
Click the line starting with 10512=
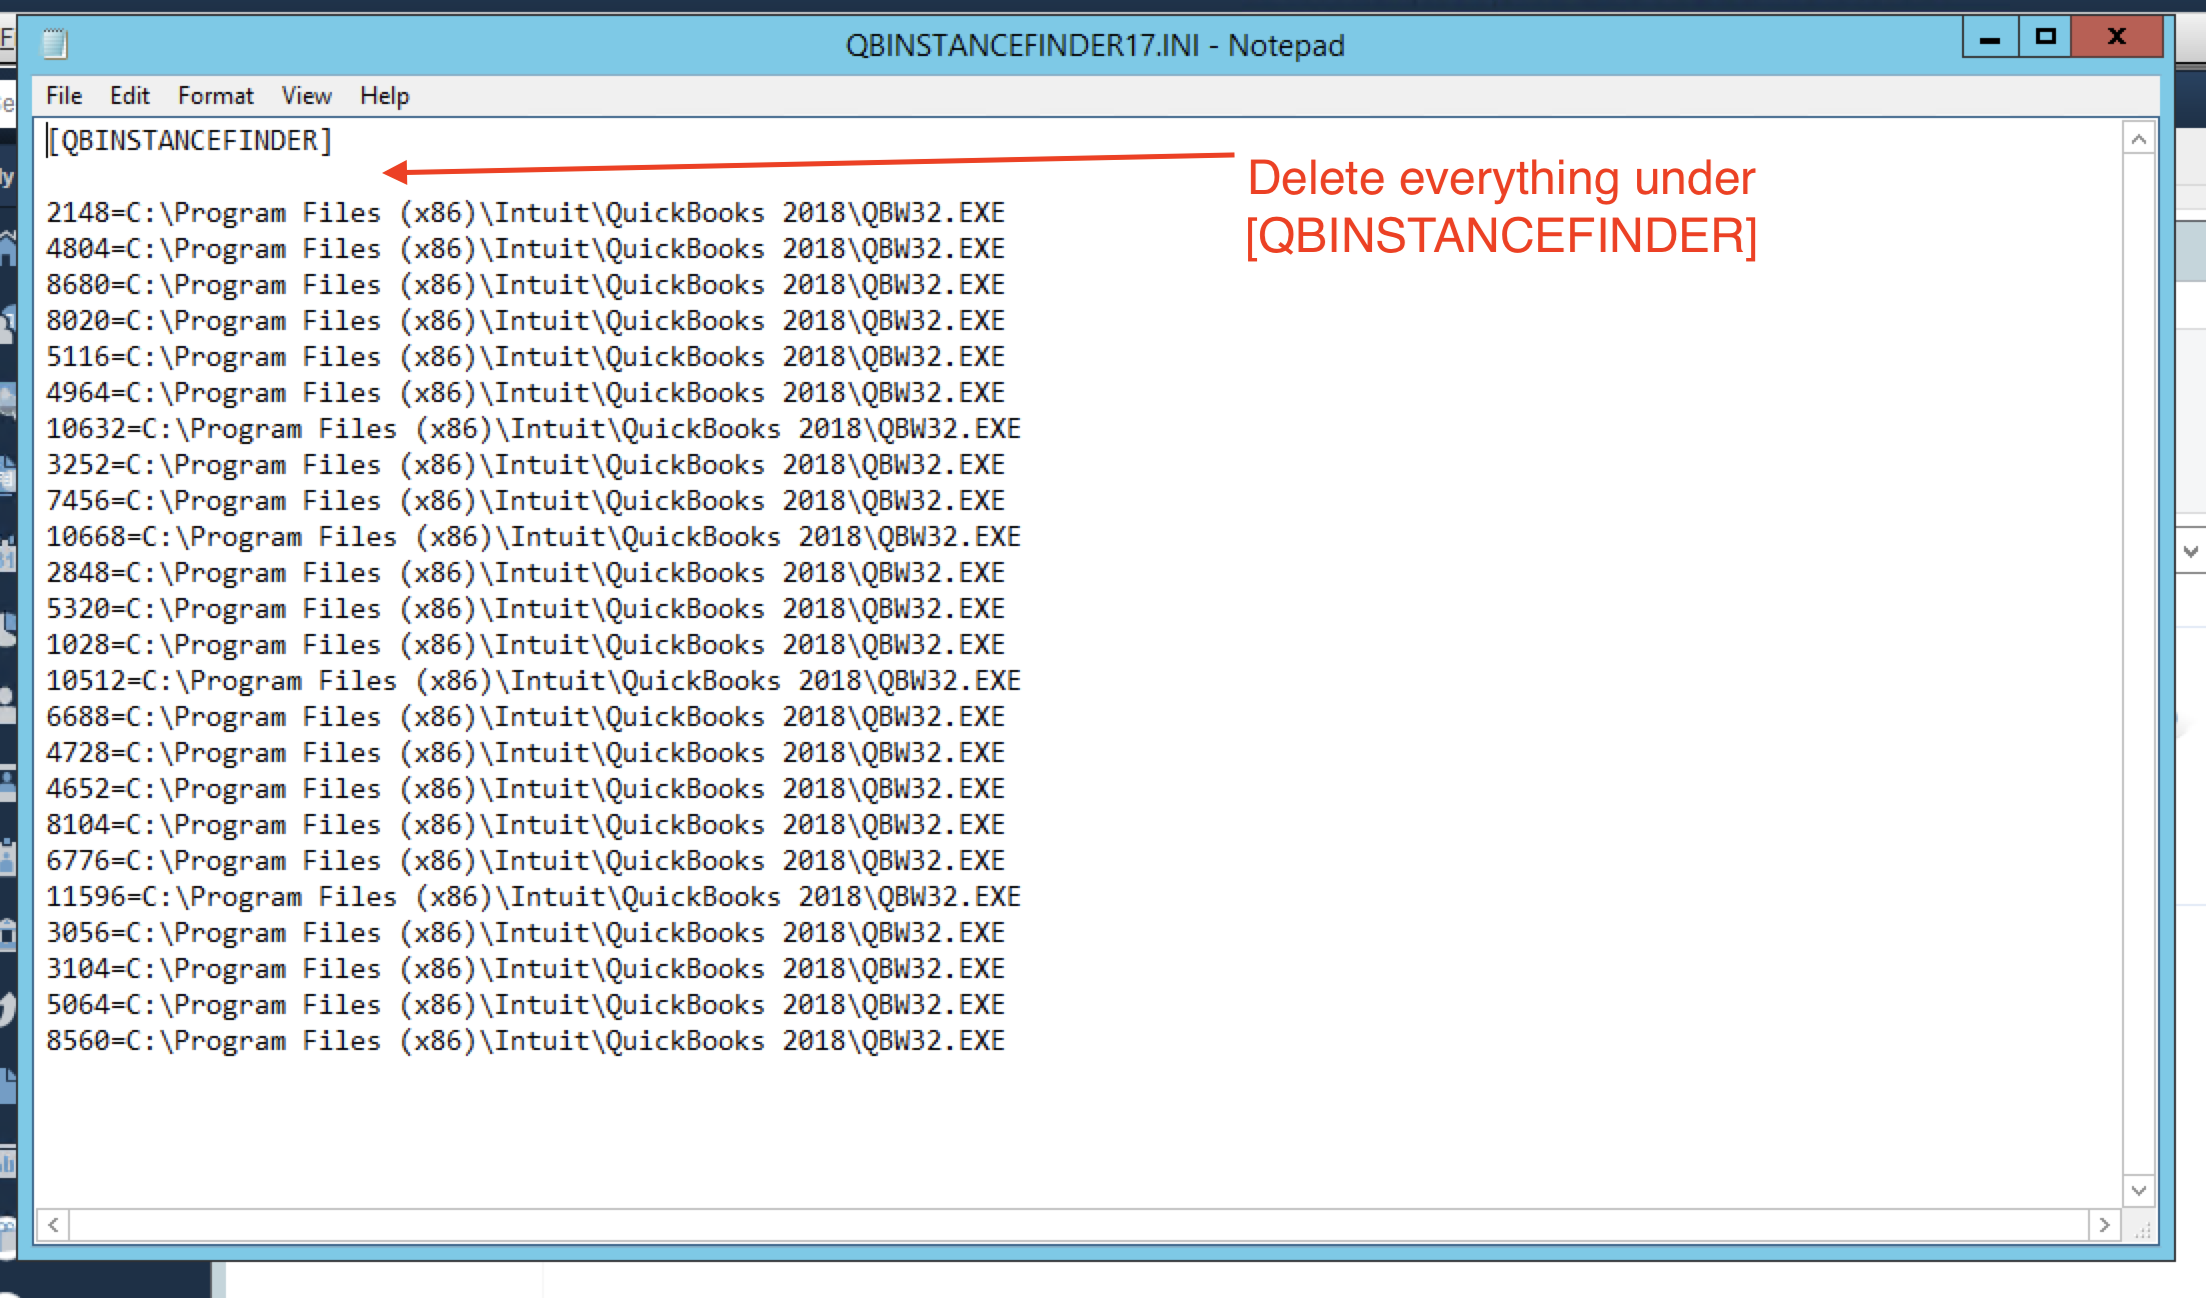coord(534,681)
